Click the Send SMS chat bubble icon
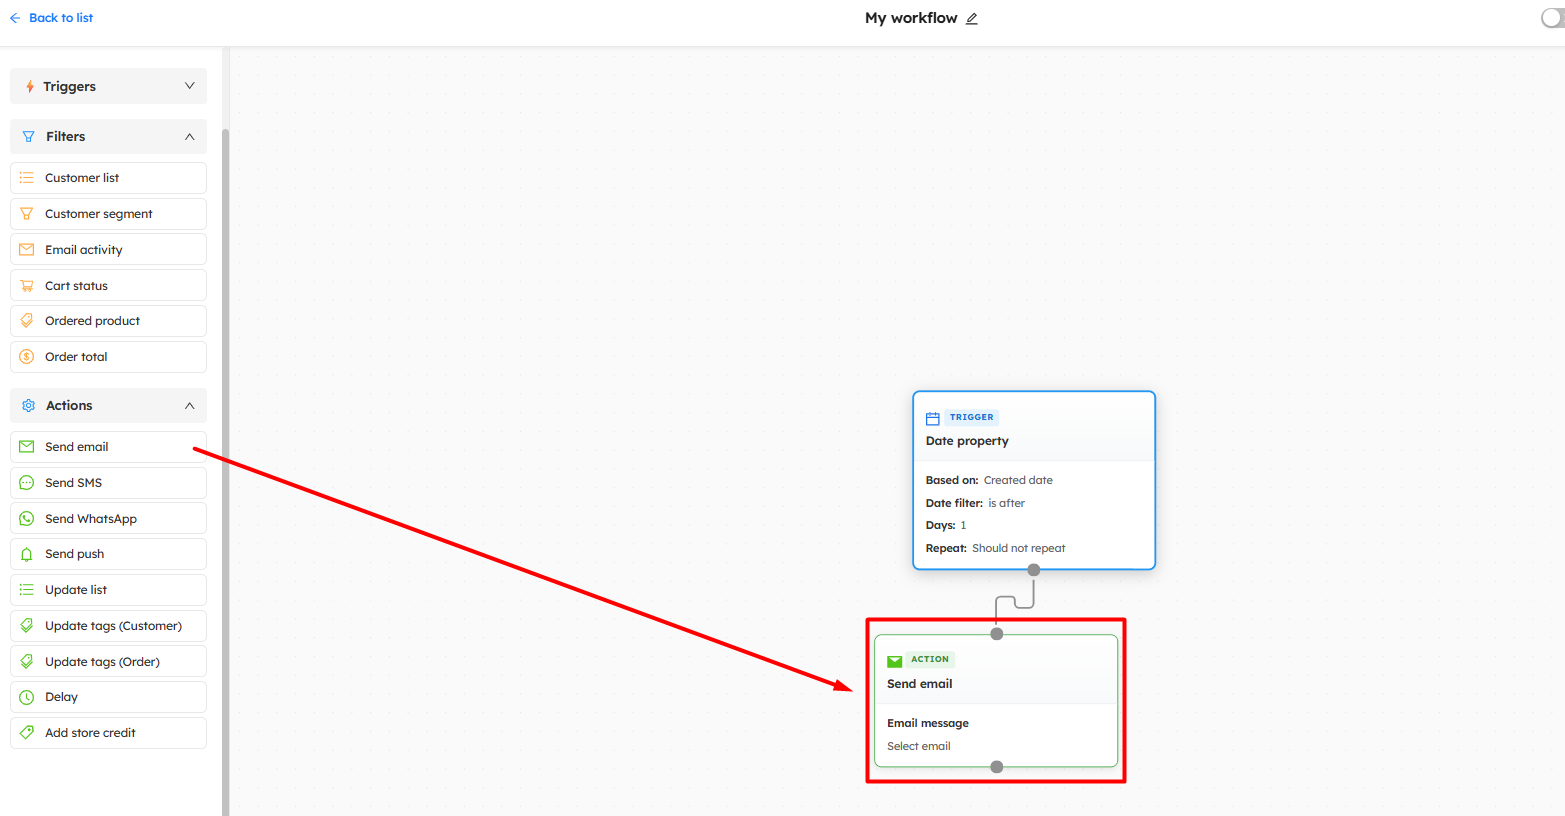This screenshot has height=816, width=1565. tap(27, 483)
